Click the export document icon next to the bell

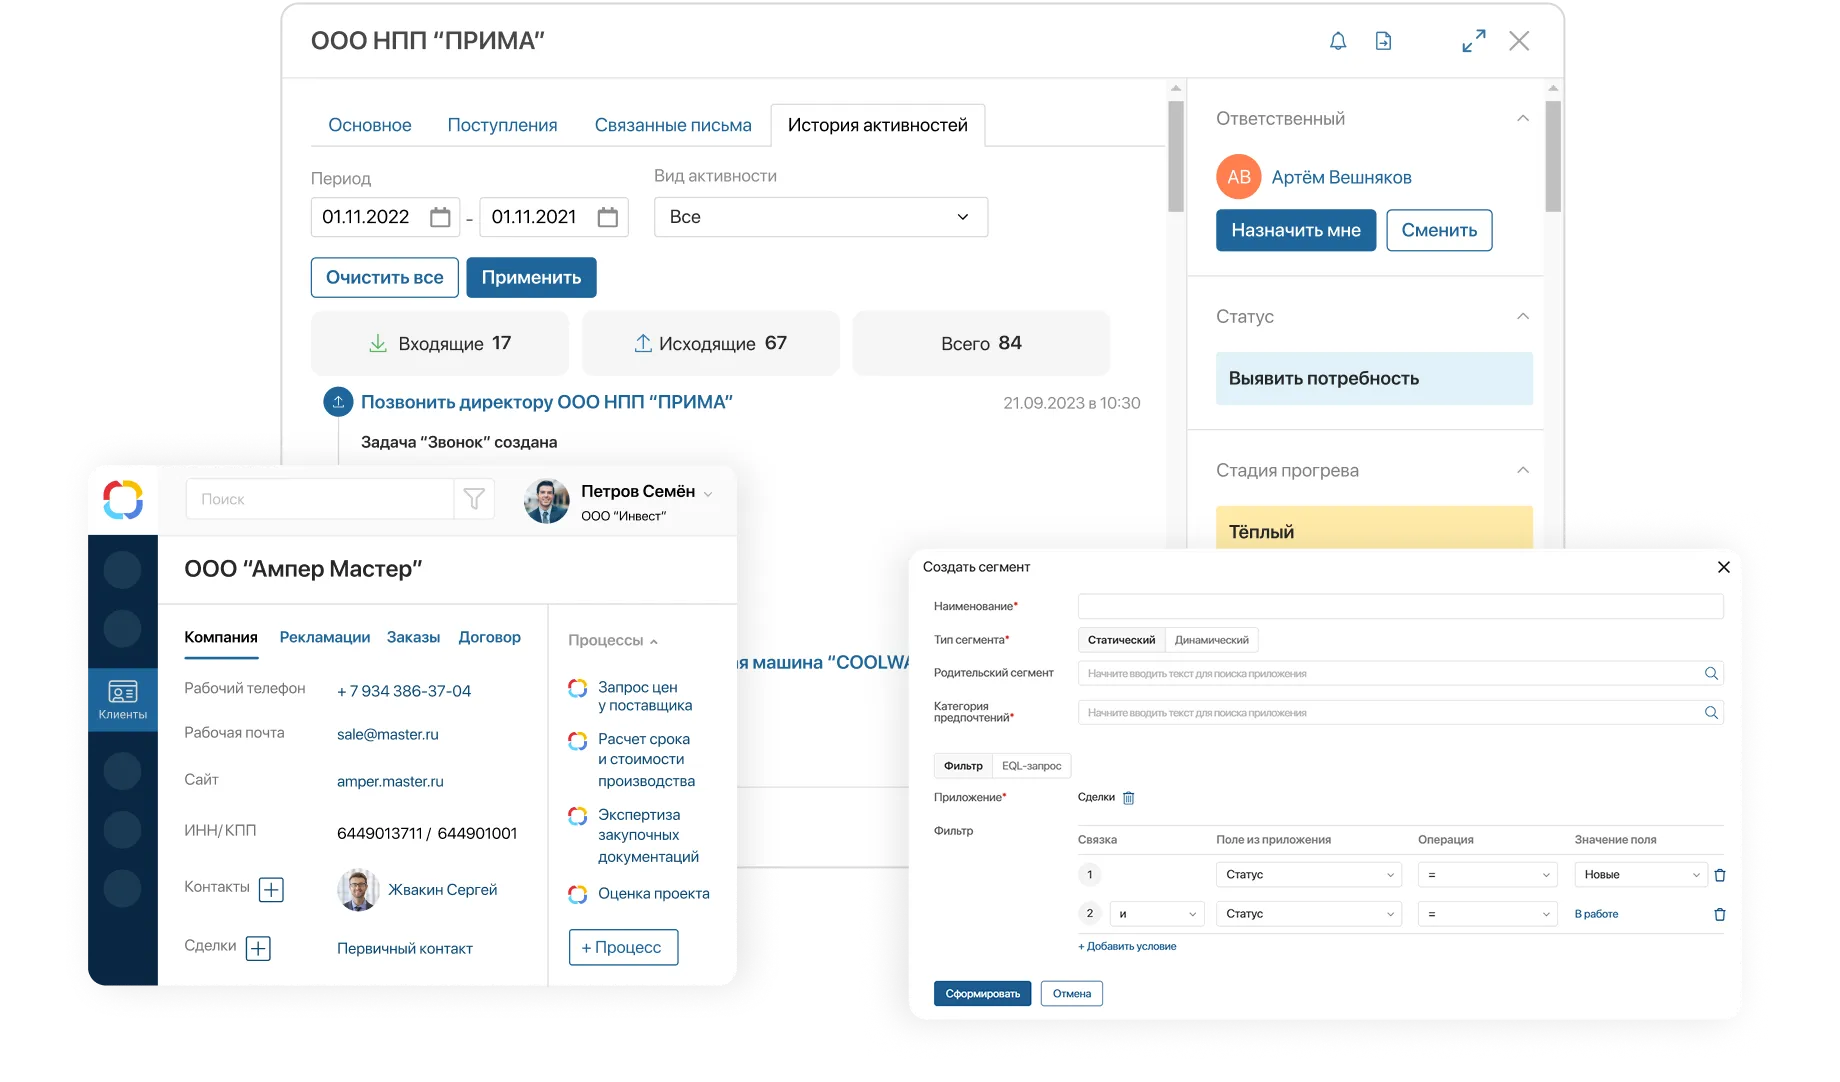[x=1383, y=41]
